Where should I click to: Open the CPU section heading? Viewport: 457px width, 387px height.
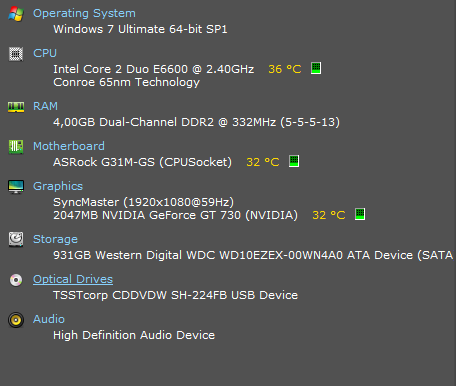pos(45,53)
